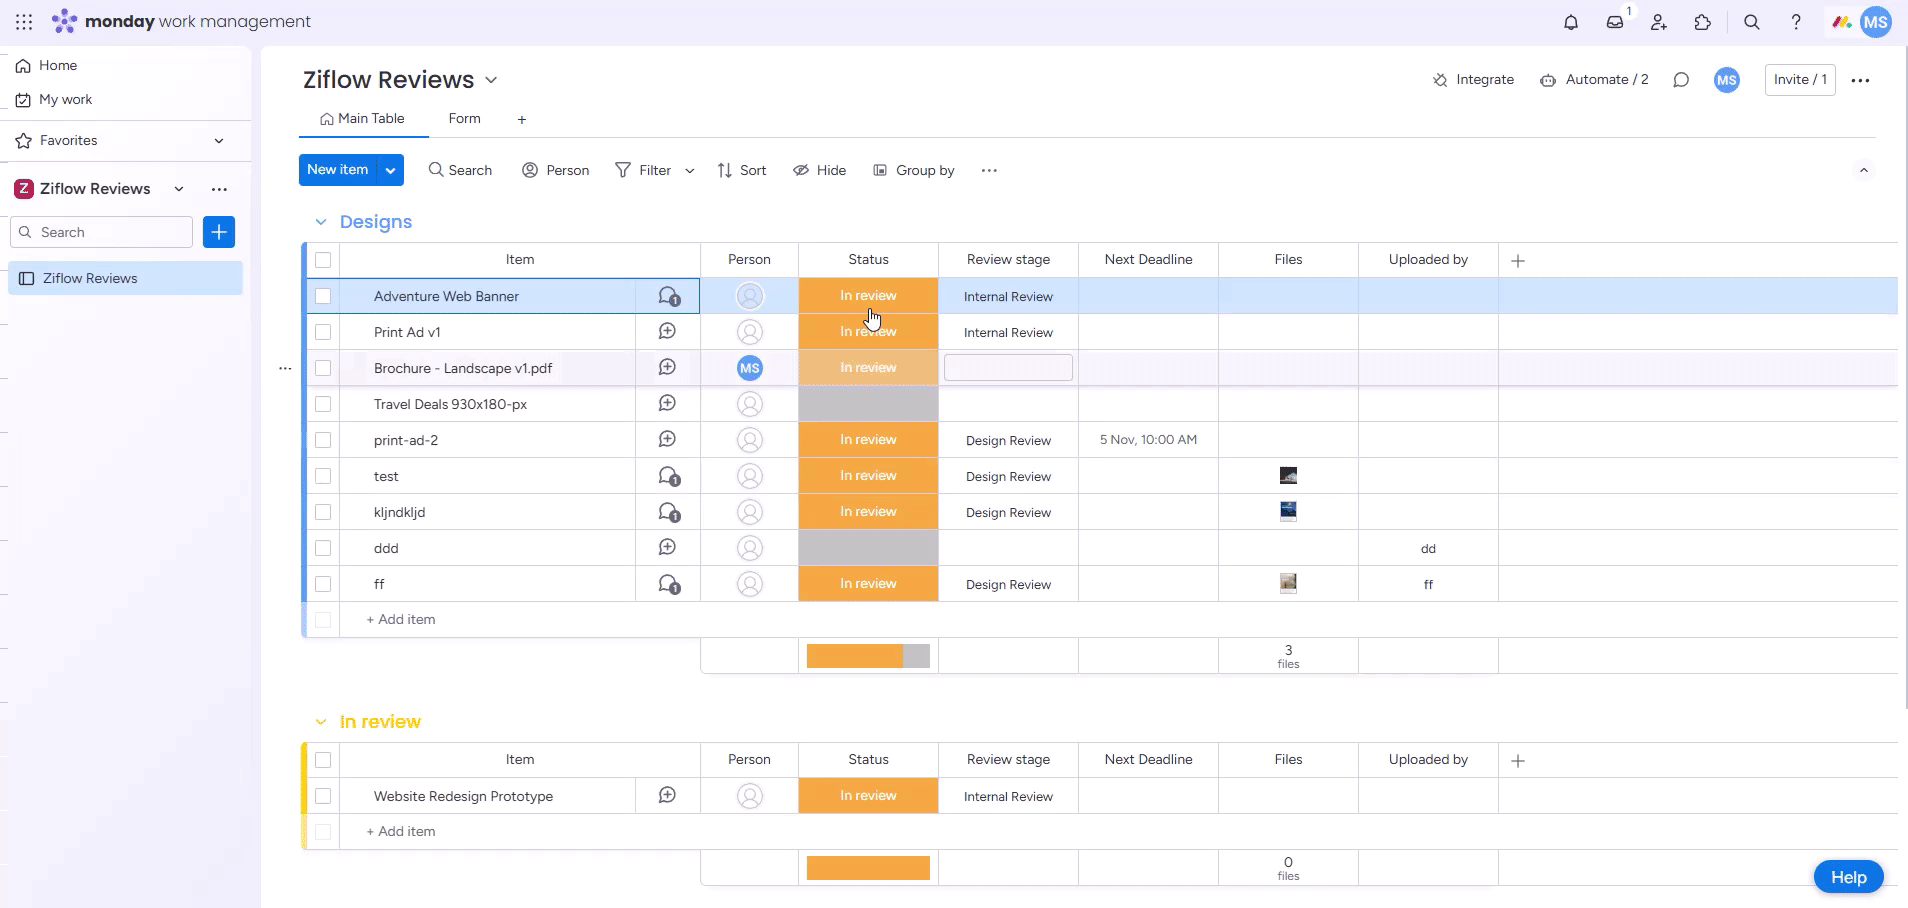
Task: Expand the Favorites section
Action: pos(219,141)
